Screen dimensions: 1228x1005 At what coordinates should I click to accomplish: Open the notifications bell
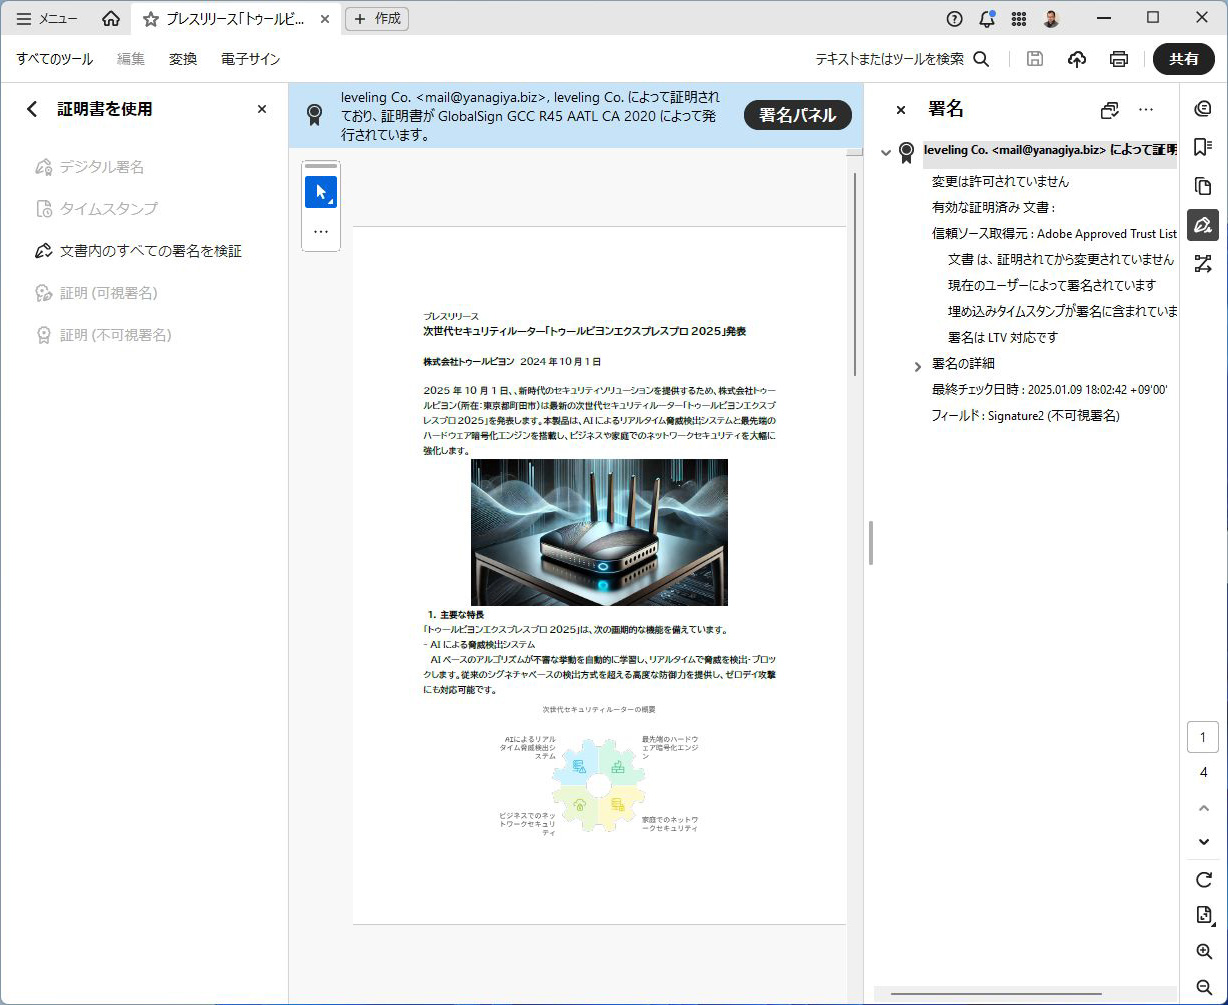(x=987, y=18)
